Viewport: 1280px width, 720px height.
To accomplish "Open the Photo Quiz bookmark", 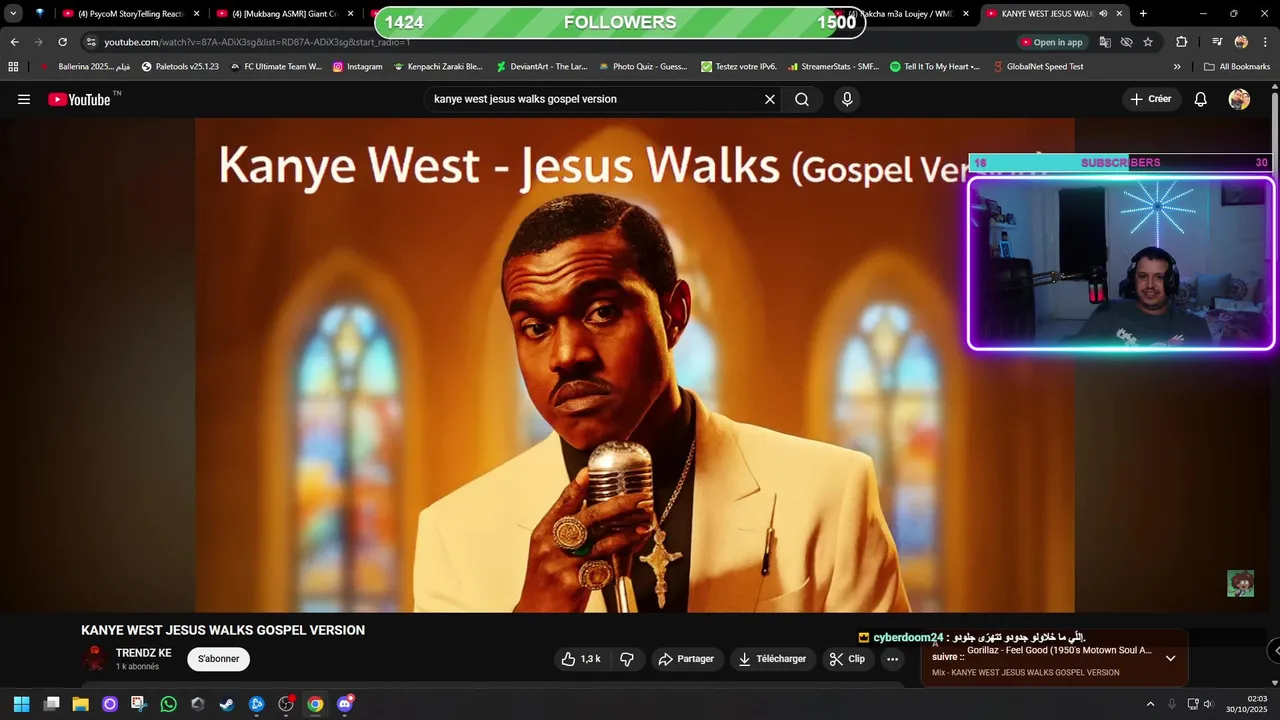I will [x=643, y=67].
